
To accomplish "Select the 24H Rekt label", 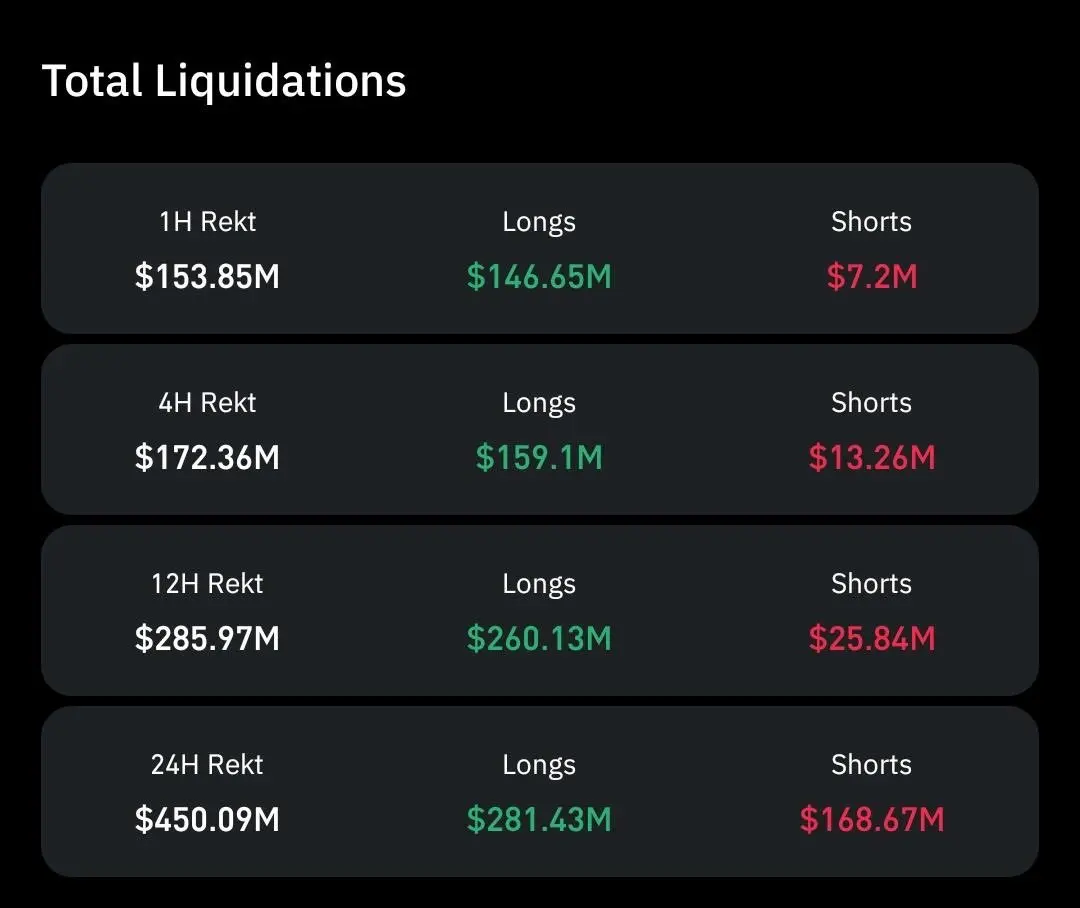I will click(x=207, y=765).
